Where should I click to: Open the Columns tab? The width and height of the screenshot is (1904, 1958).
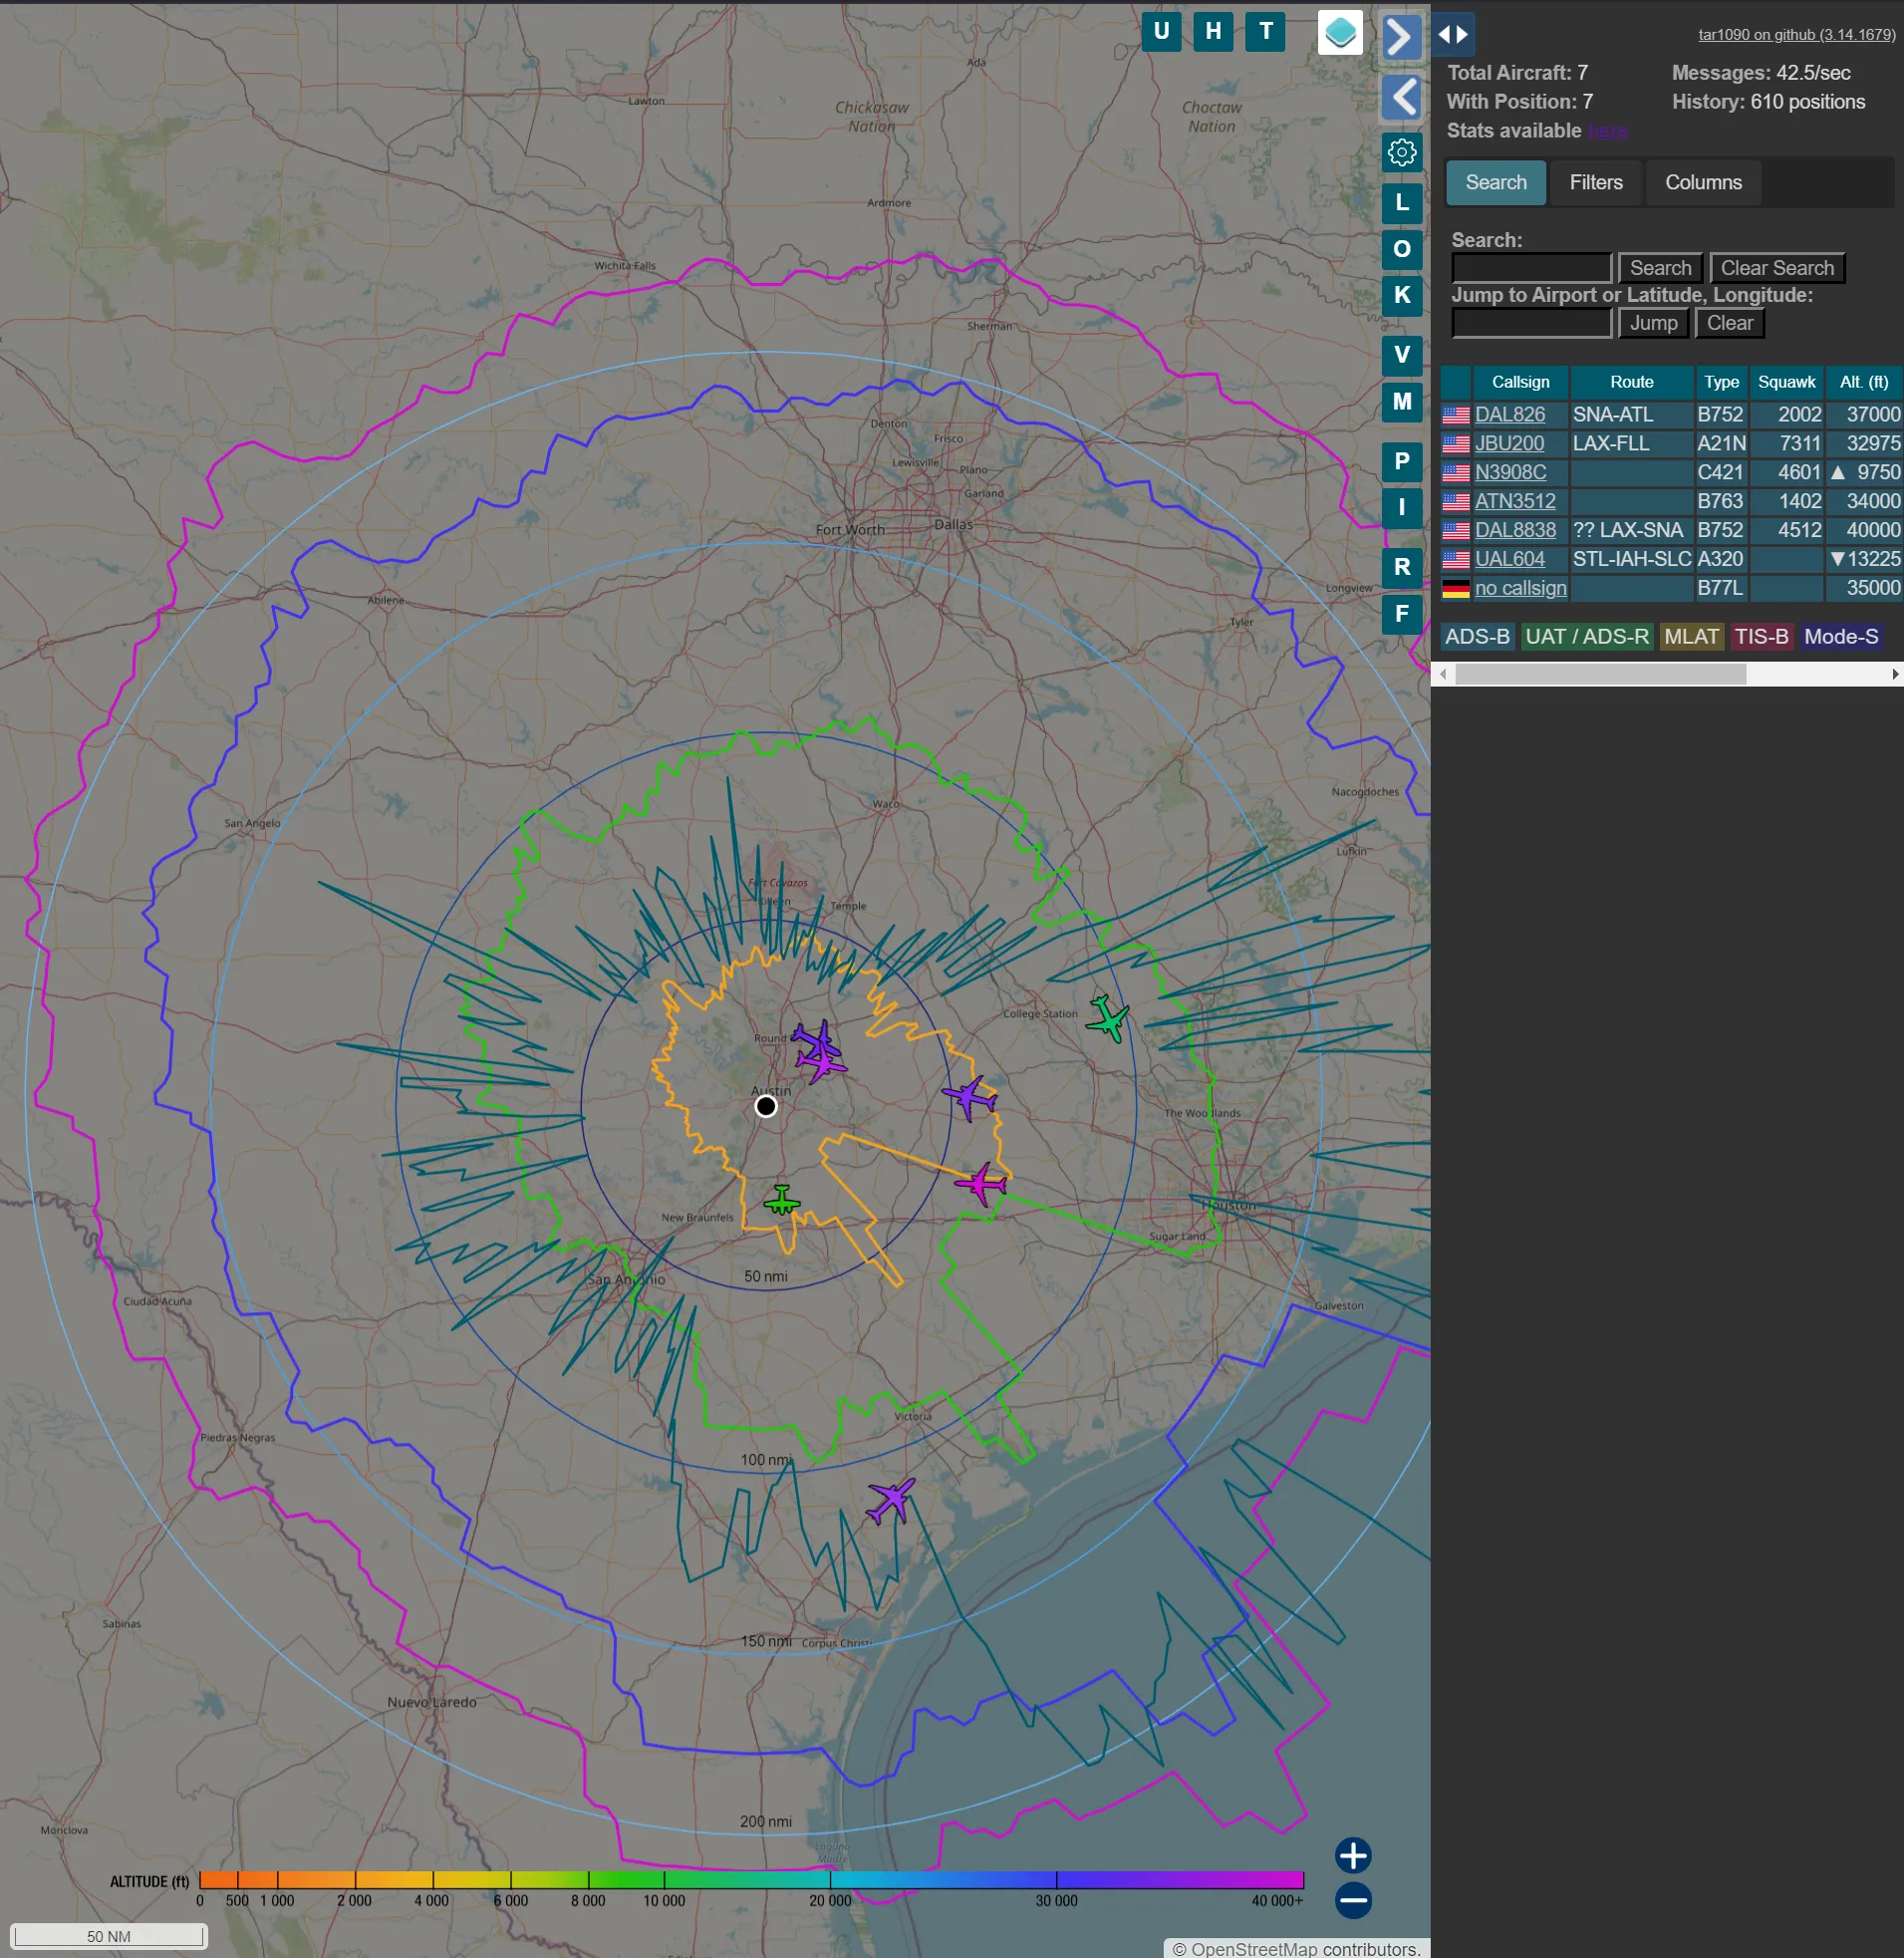pyautogui.click(x=1702, y=182)
